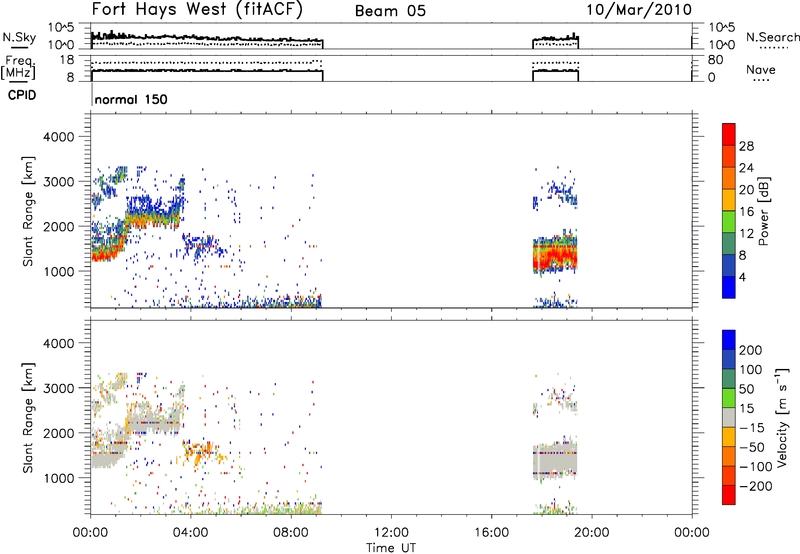Viewport: 800px width, 554px height.
Task: Click the '20' power colorbar tick label
Action: point(746,190)
